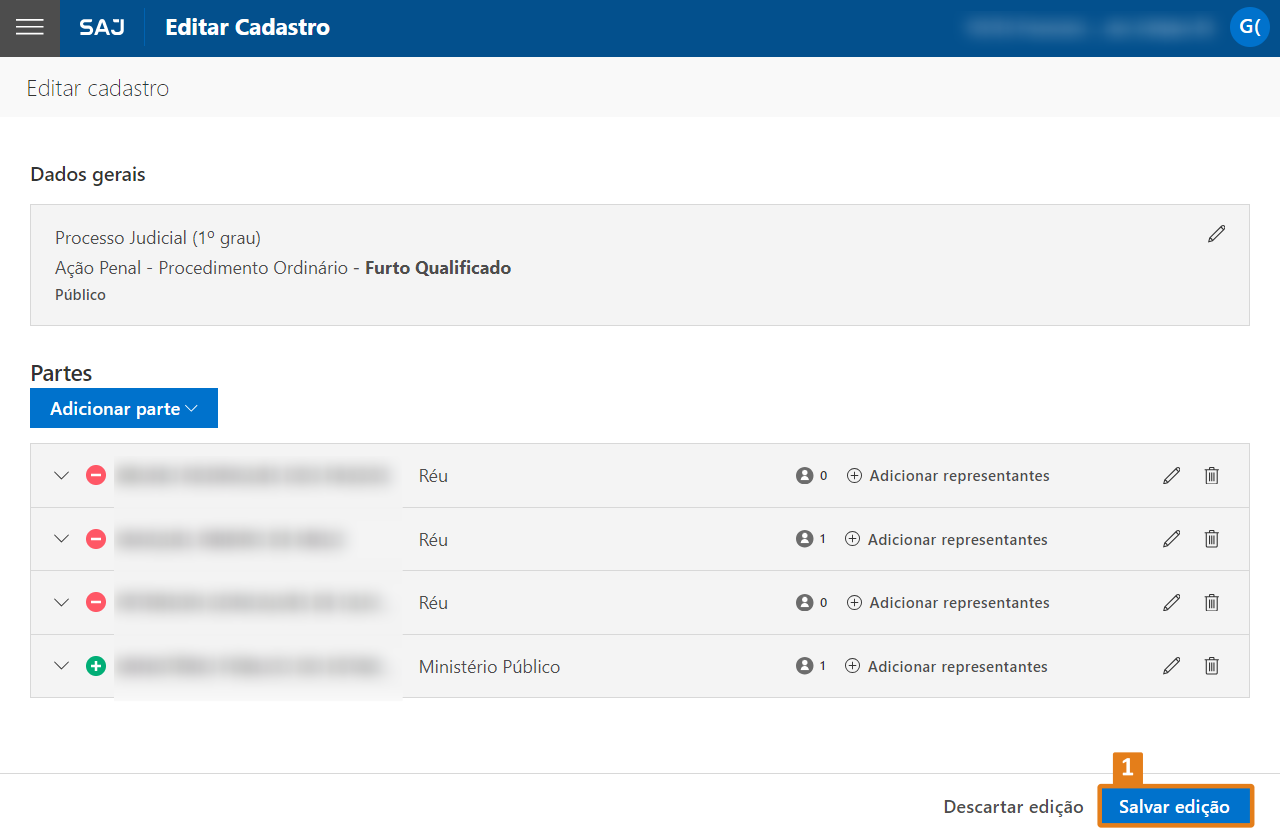This screenshot has height=833, width=1280.
Task: Open the hamburger menu in the header
Action: point(30,28)
